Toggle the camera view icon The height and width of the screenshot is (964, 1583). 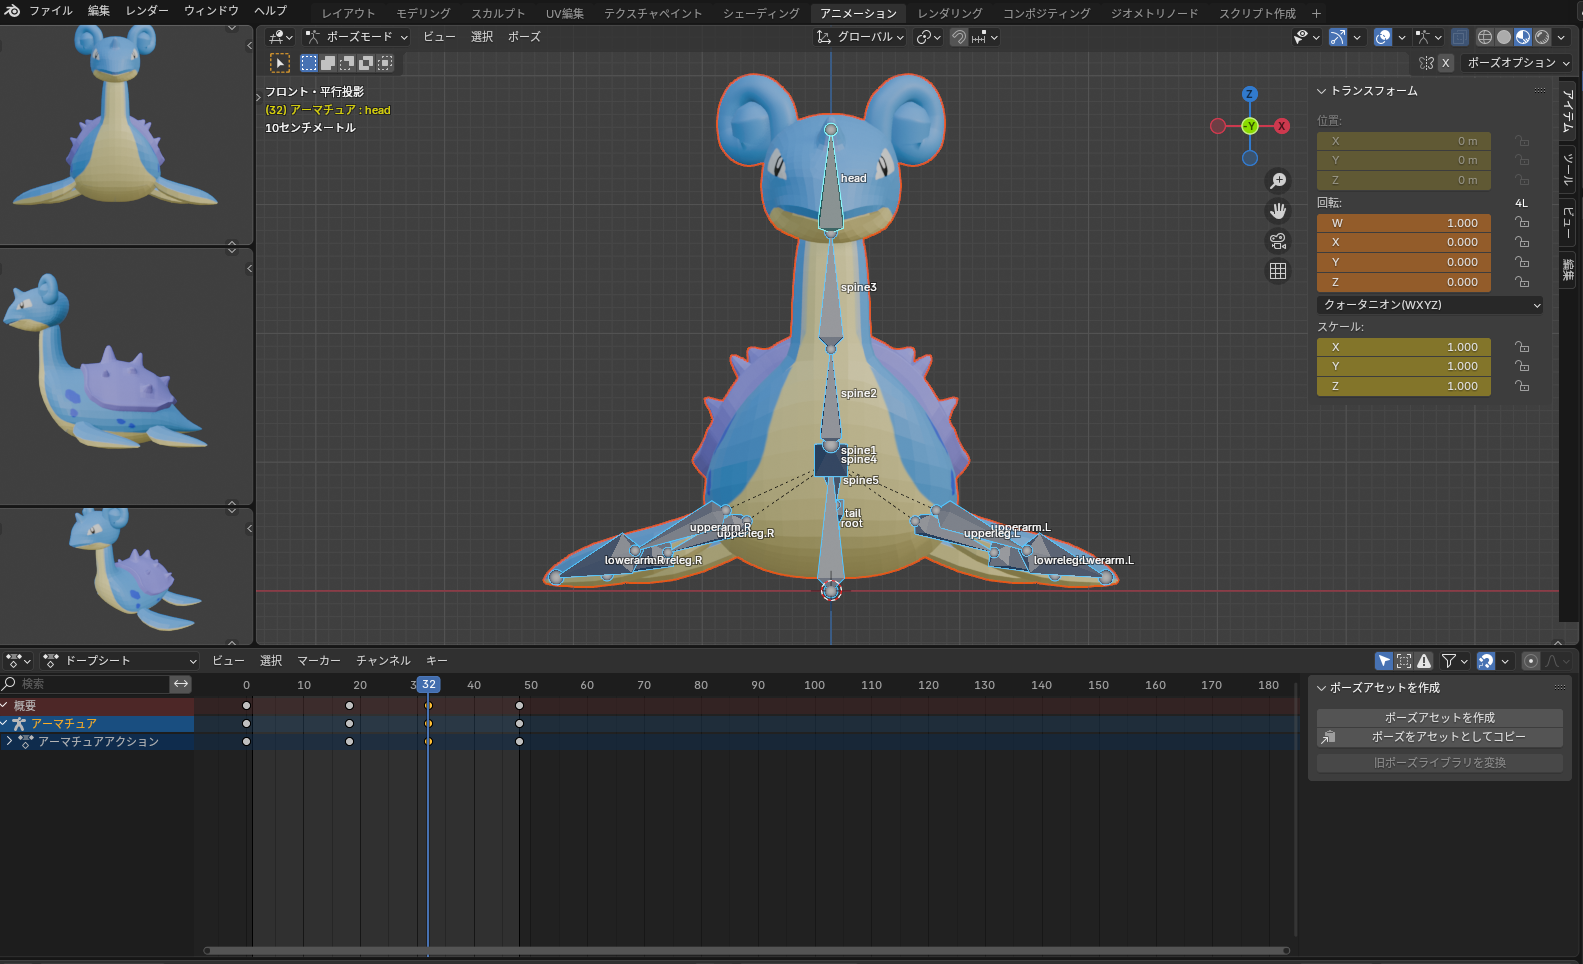(x=1278, y=241)
